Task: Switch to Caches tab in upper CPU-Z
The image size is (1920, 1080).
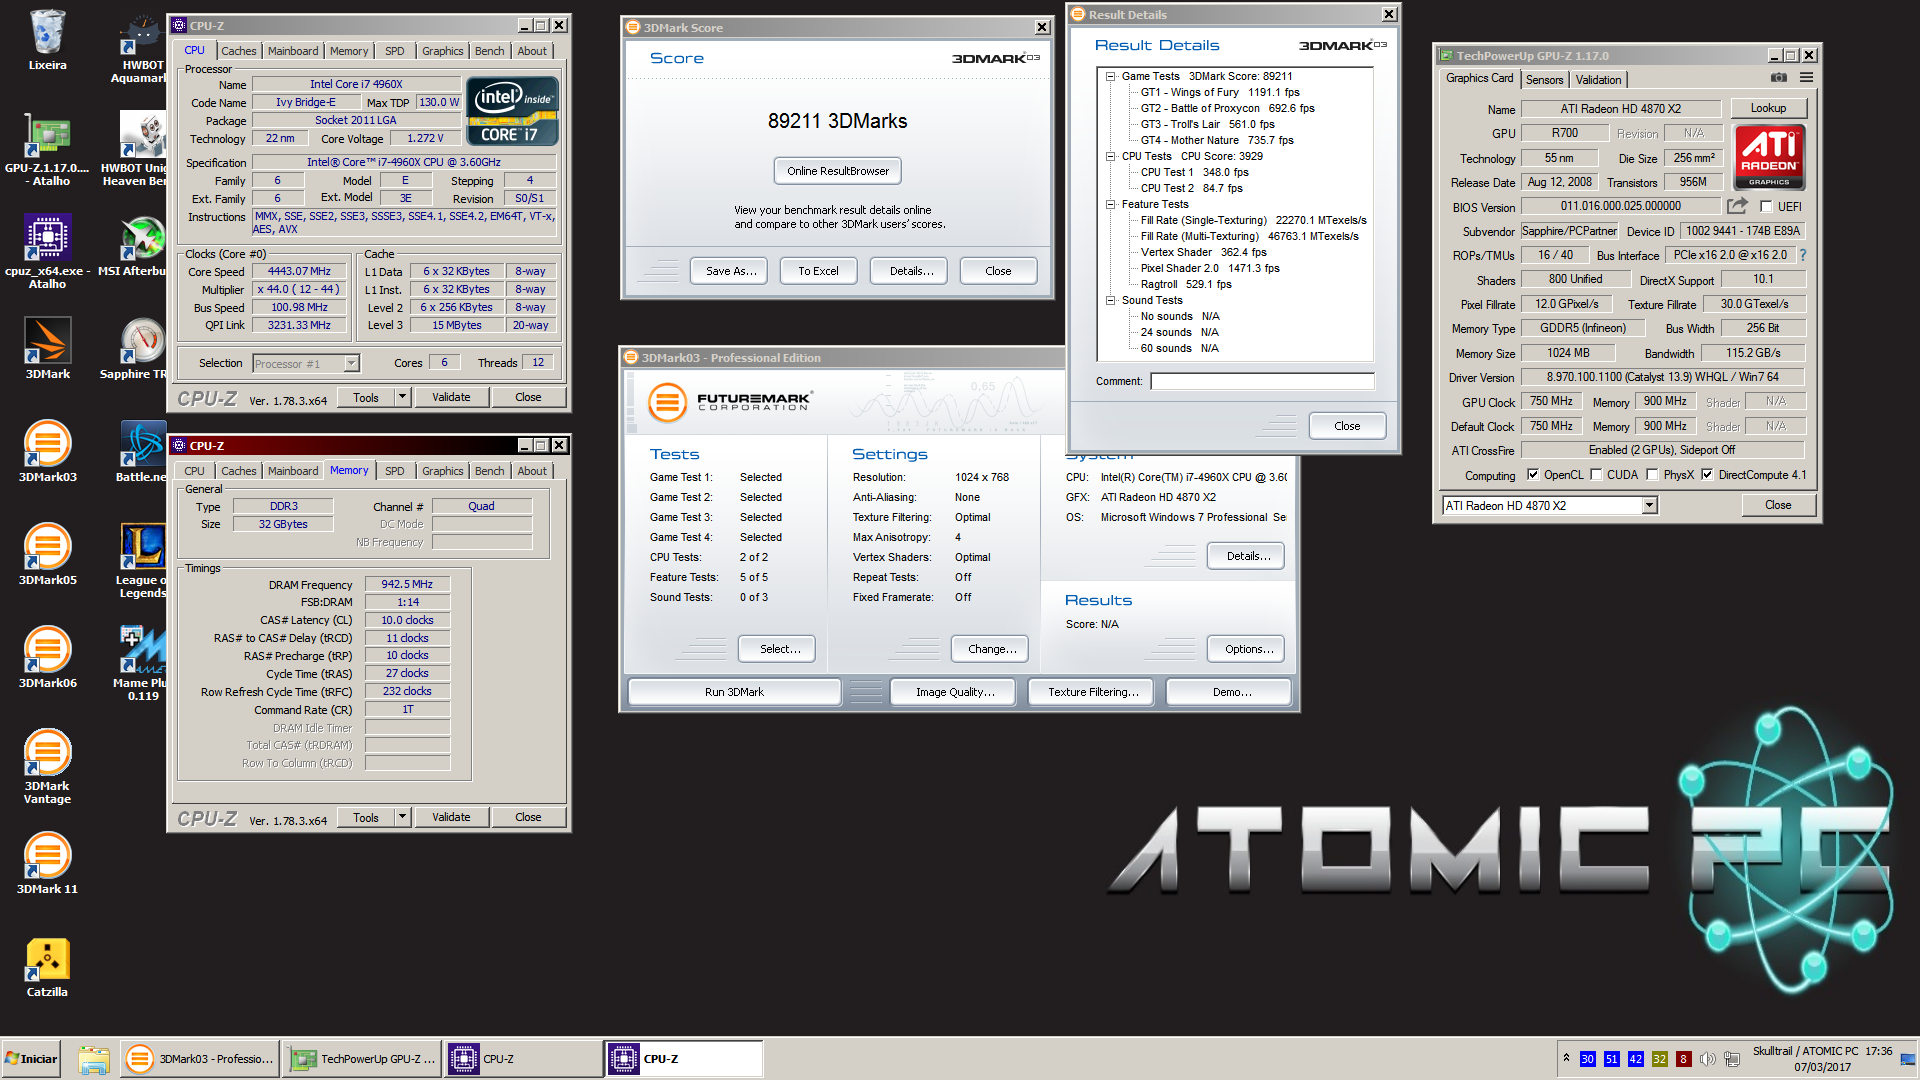Action: 238,51
